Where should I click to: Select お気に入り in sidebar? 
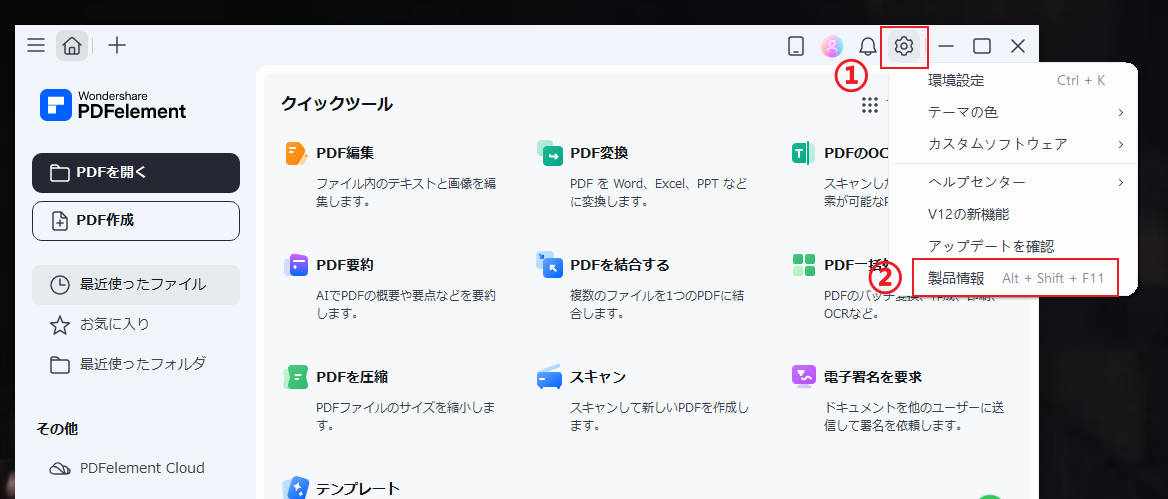[x=136, y=325]
